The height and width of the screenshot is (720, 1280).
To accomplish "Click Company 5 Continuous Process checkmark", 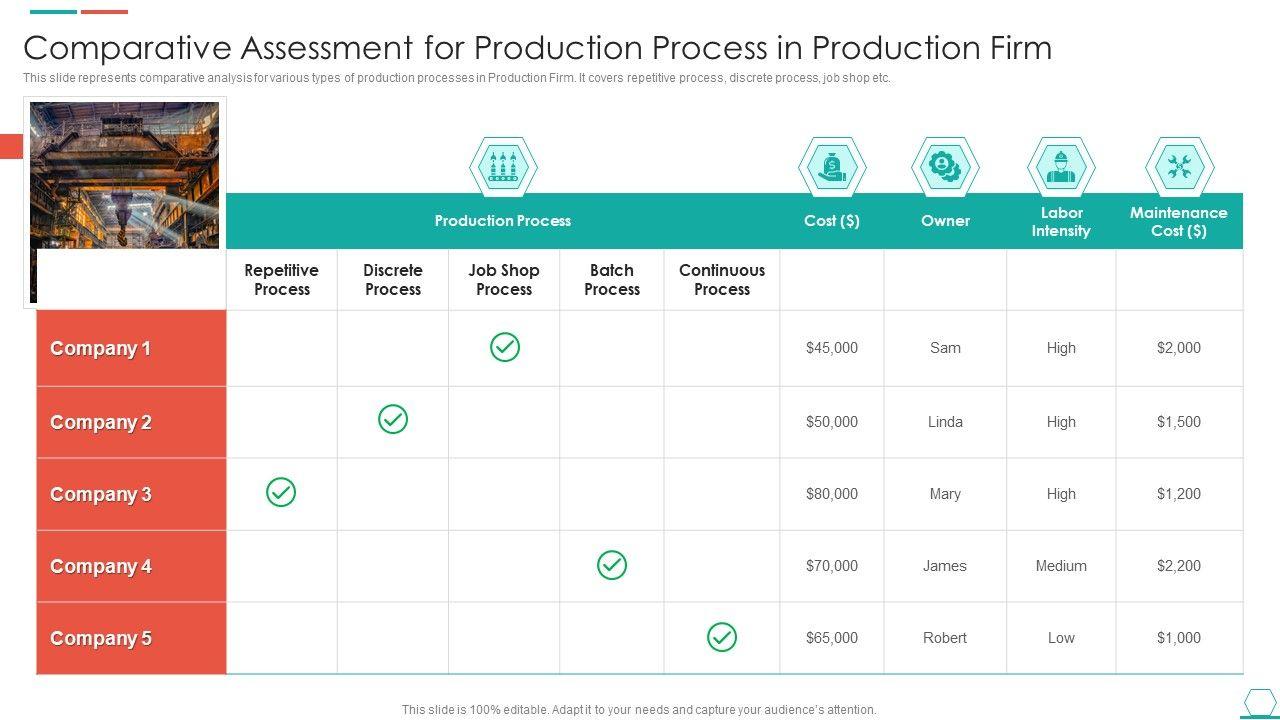I will (x=722, y=637).
